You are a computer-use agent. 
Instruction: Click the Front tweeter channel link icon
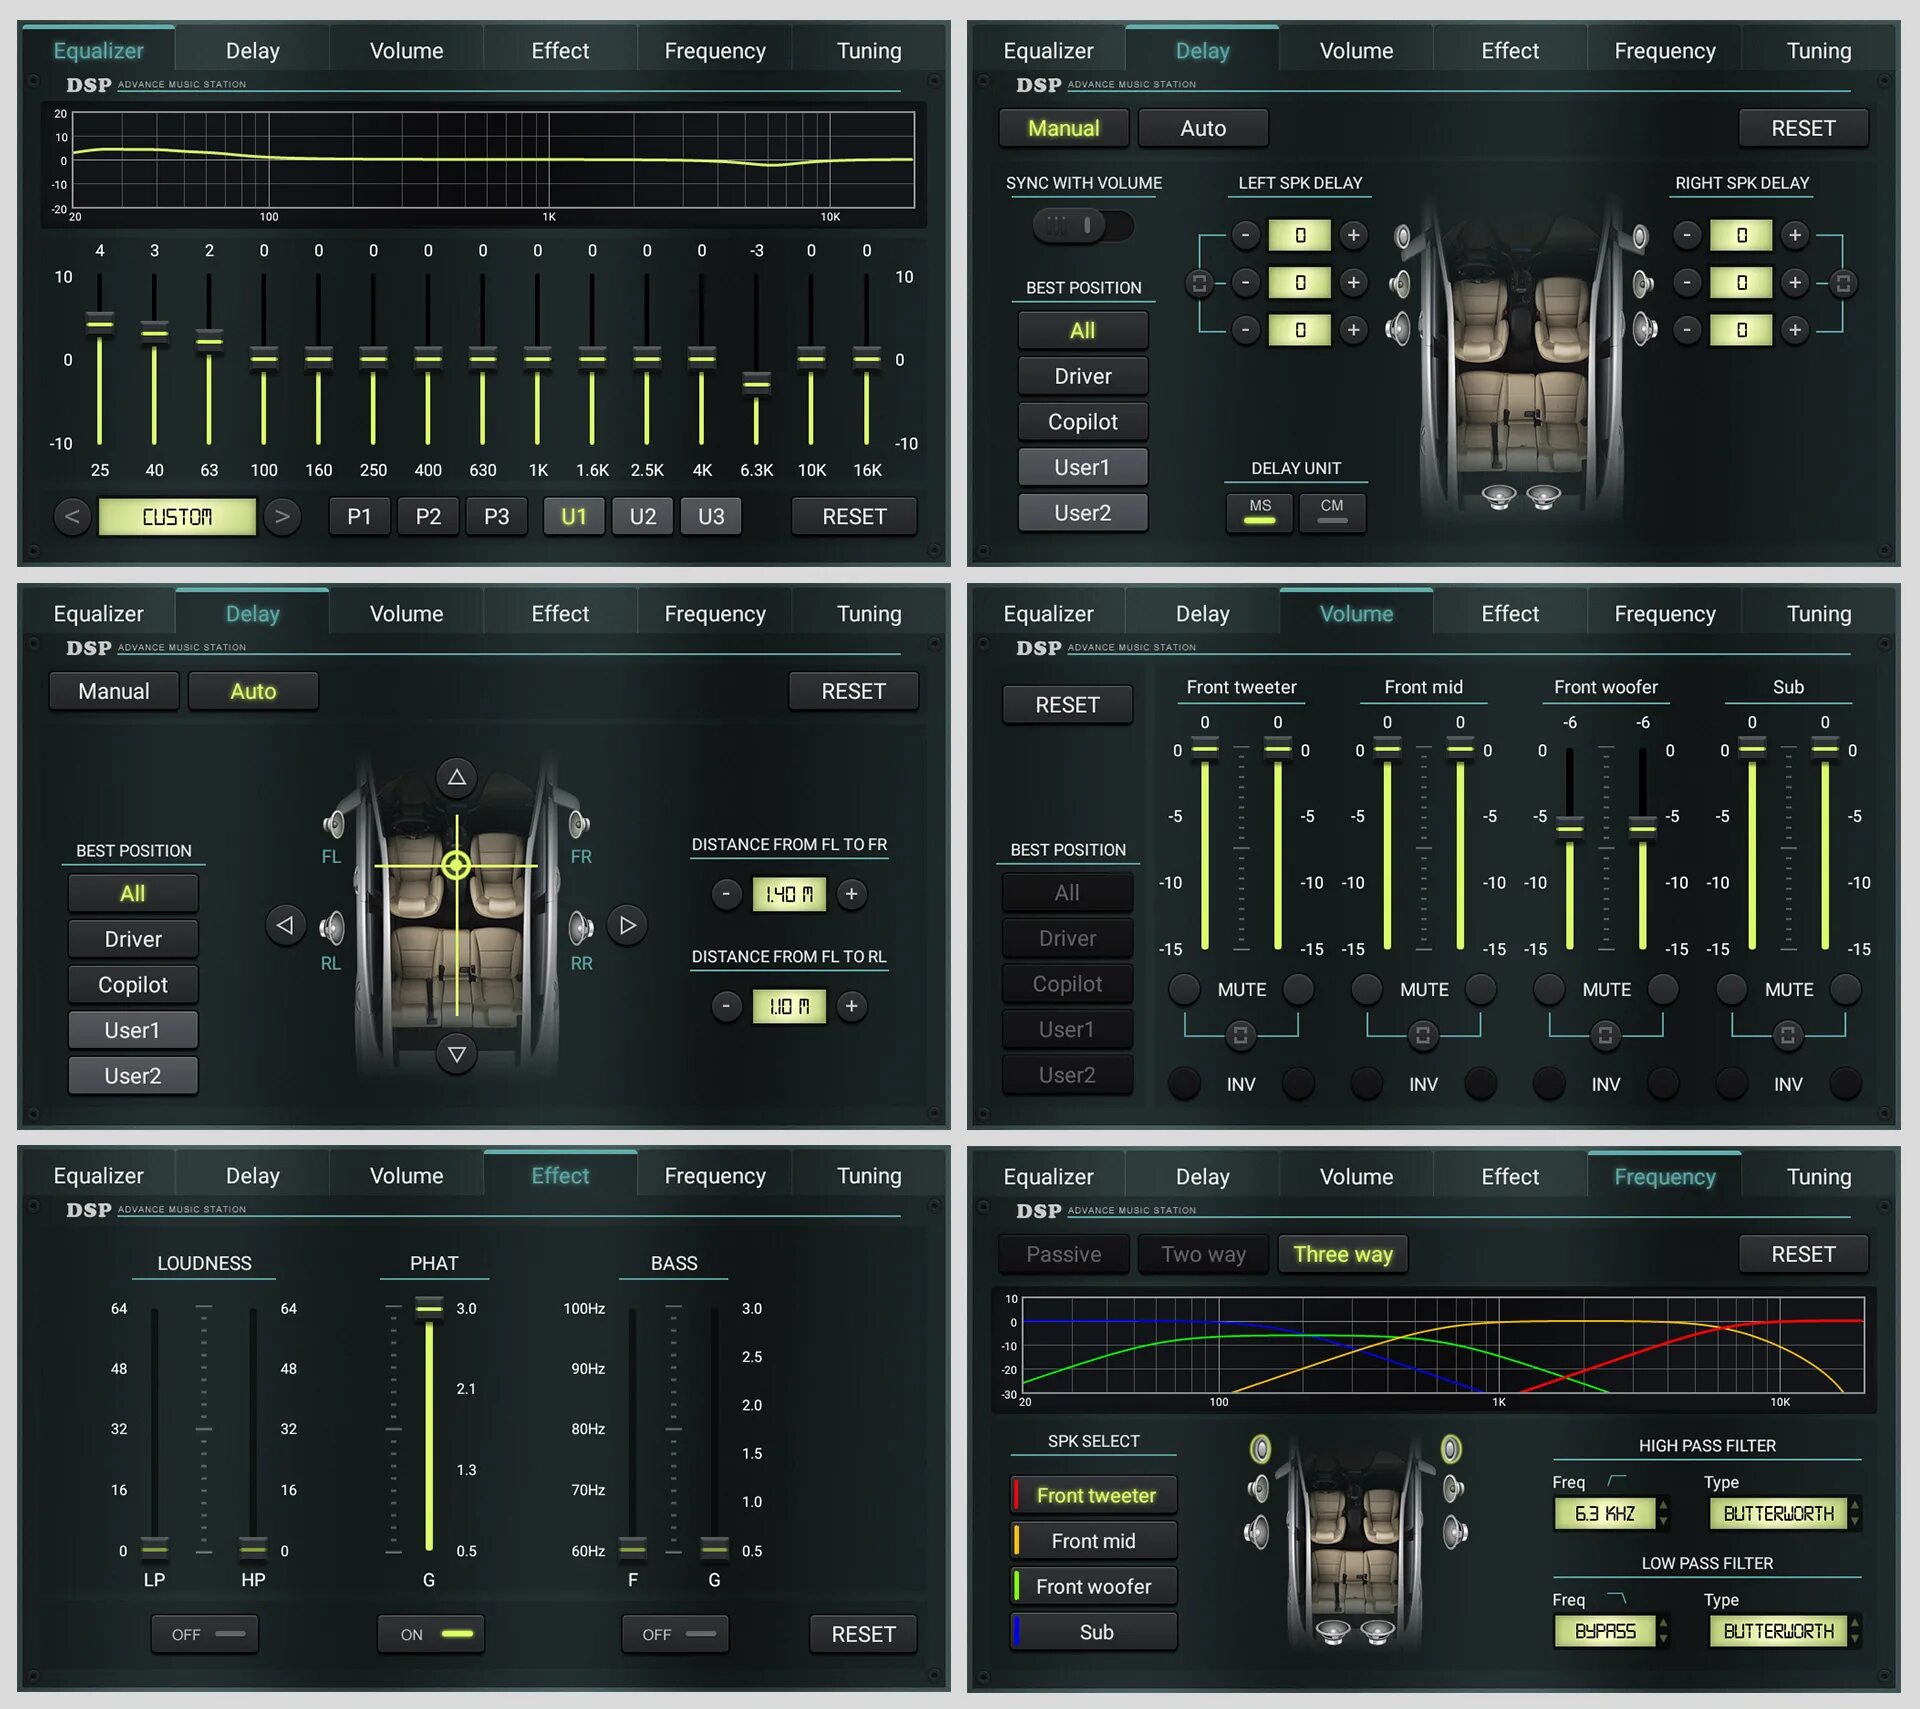[x=1240, y=1034]
